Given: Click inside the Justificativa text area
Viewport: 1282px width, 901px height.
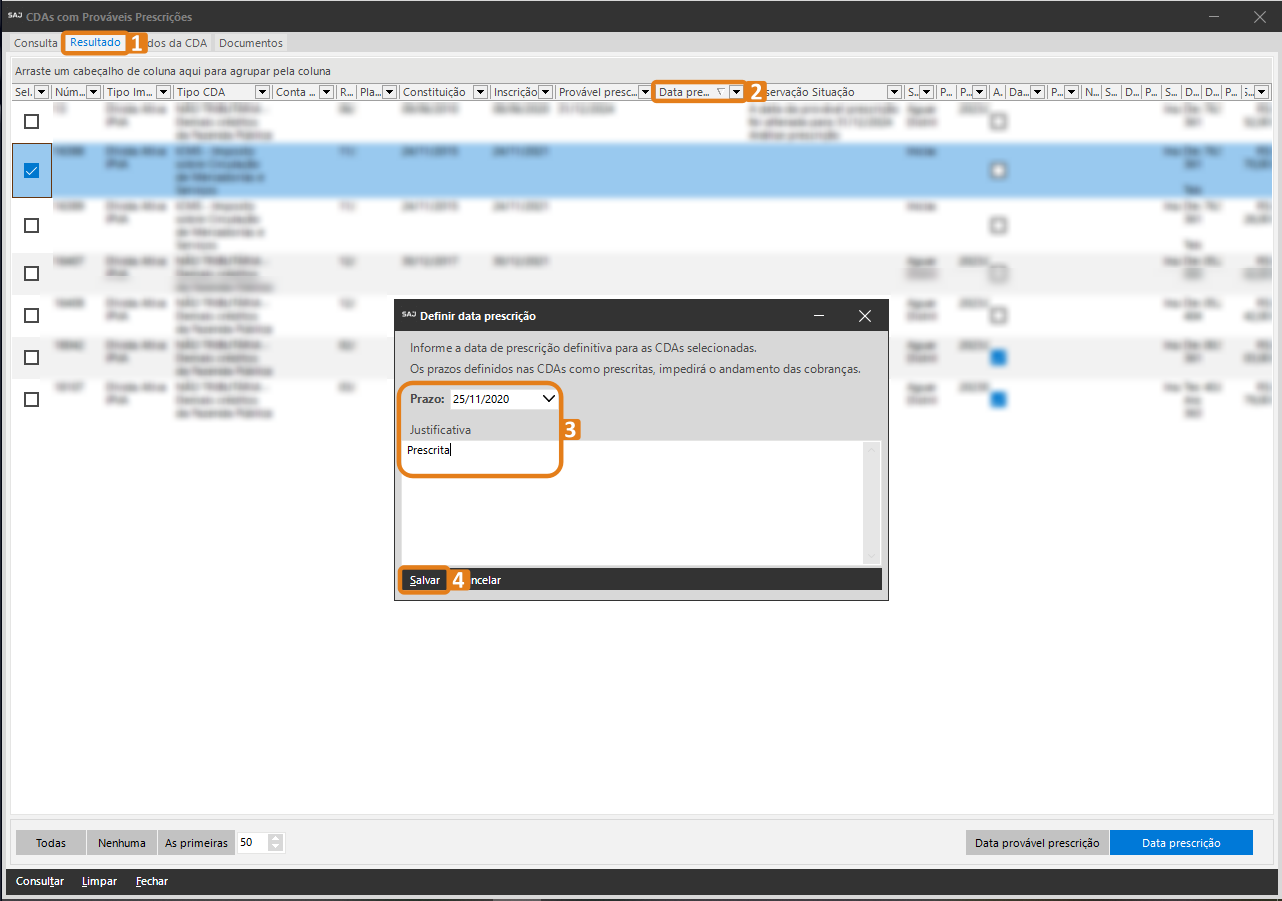Looking at the screenshot, I should click(x=640, y=510).
